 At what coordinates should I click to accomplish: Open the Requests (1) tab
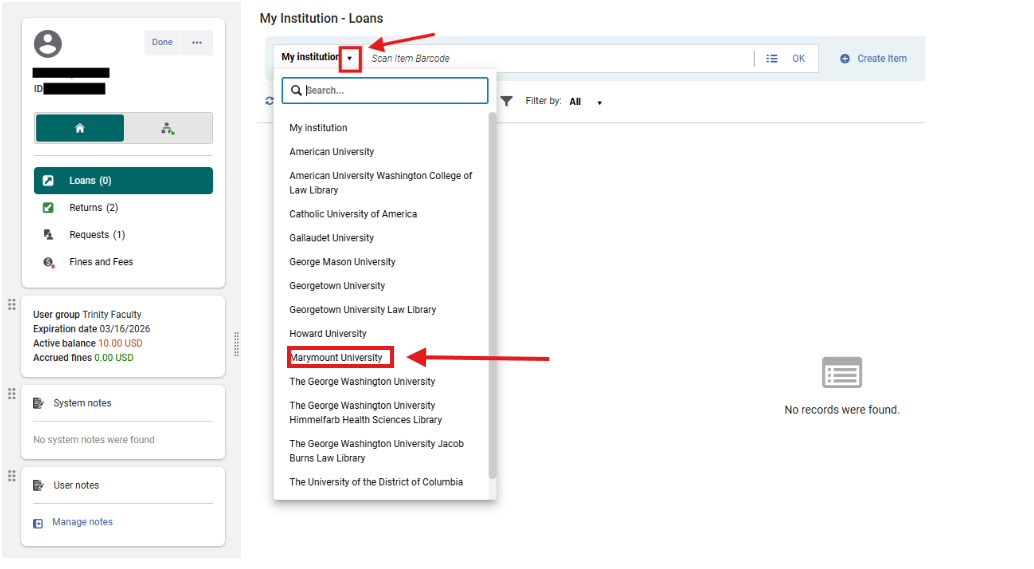coord(96,235)
